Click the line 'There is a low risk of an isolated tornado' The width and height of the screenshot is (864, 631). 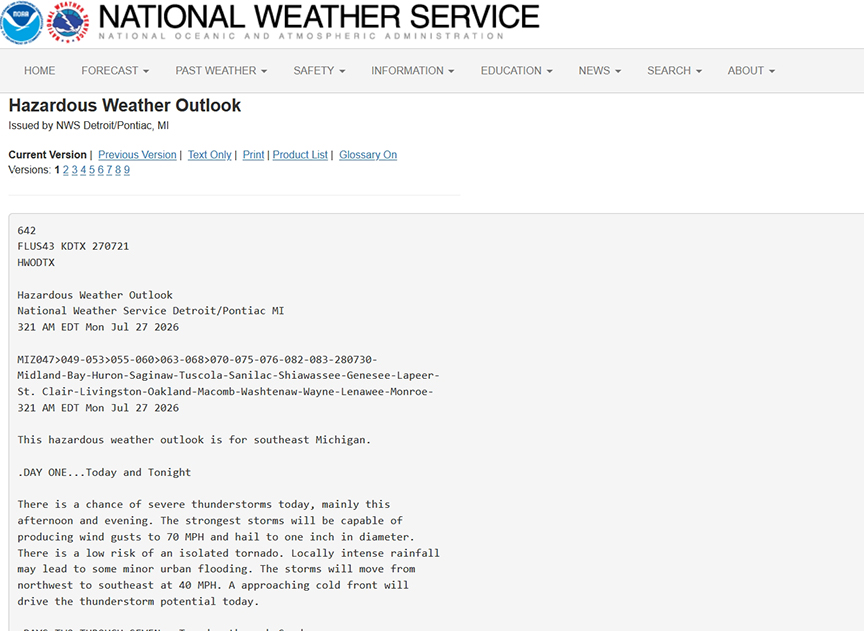point(229,553)
